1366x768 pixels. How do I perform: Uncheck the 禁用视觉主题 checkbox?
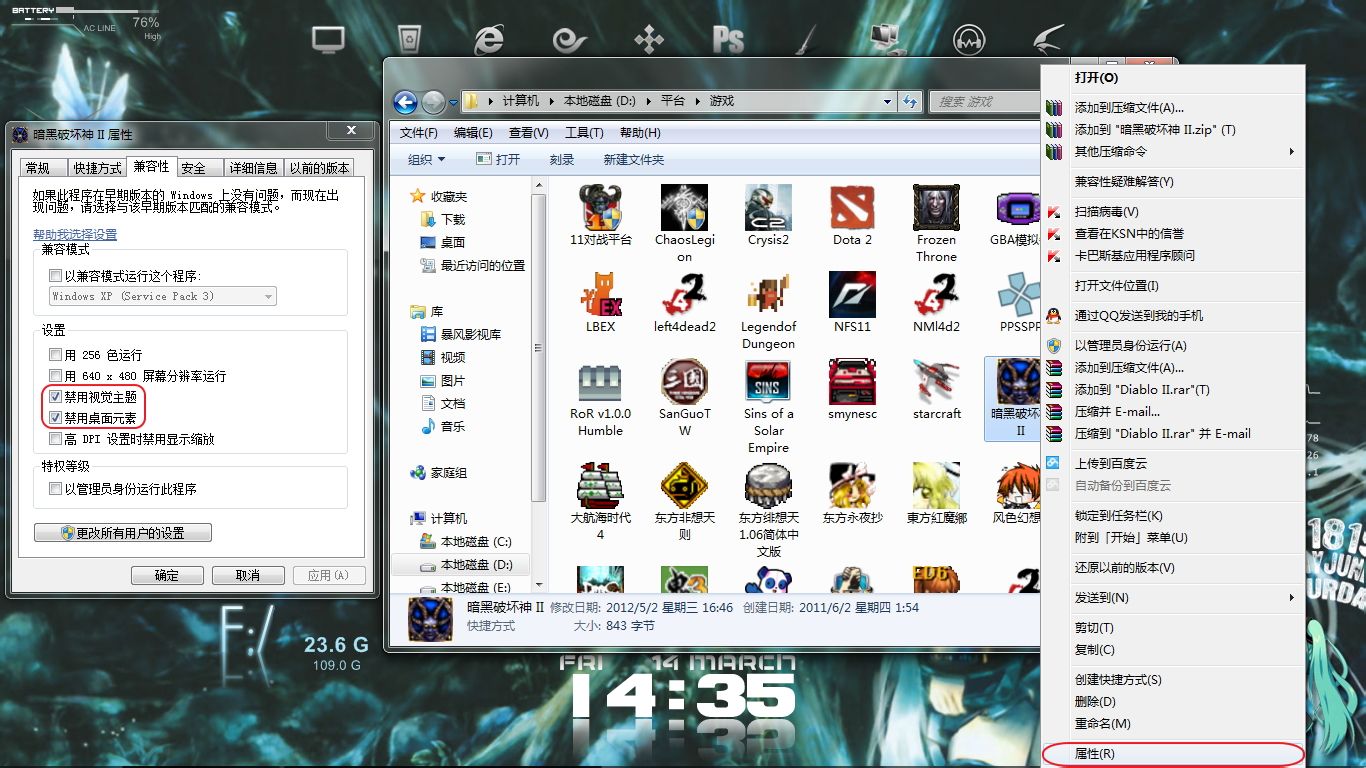pyautogui.click(x=56, y=397)
